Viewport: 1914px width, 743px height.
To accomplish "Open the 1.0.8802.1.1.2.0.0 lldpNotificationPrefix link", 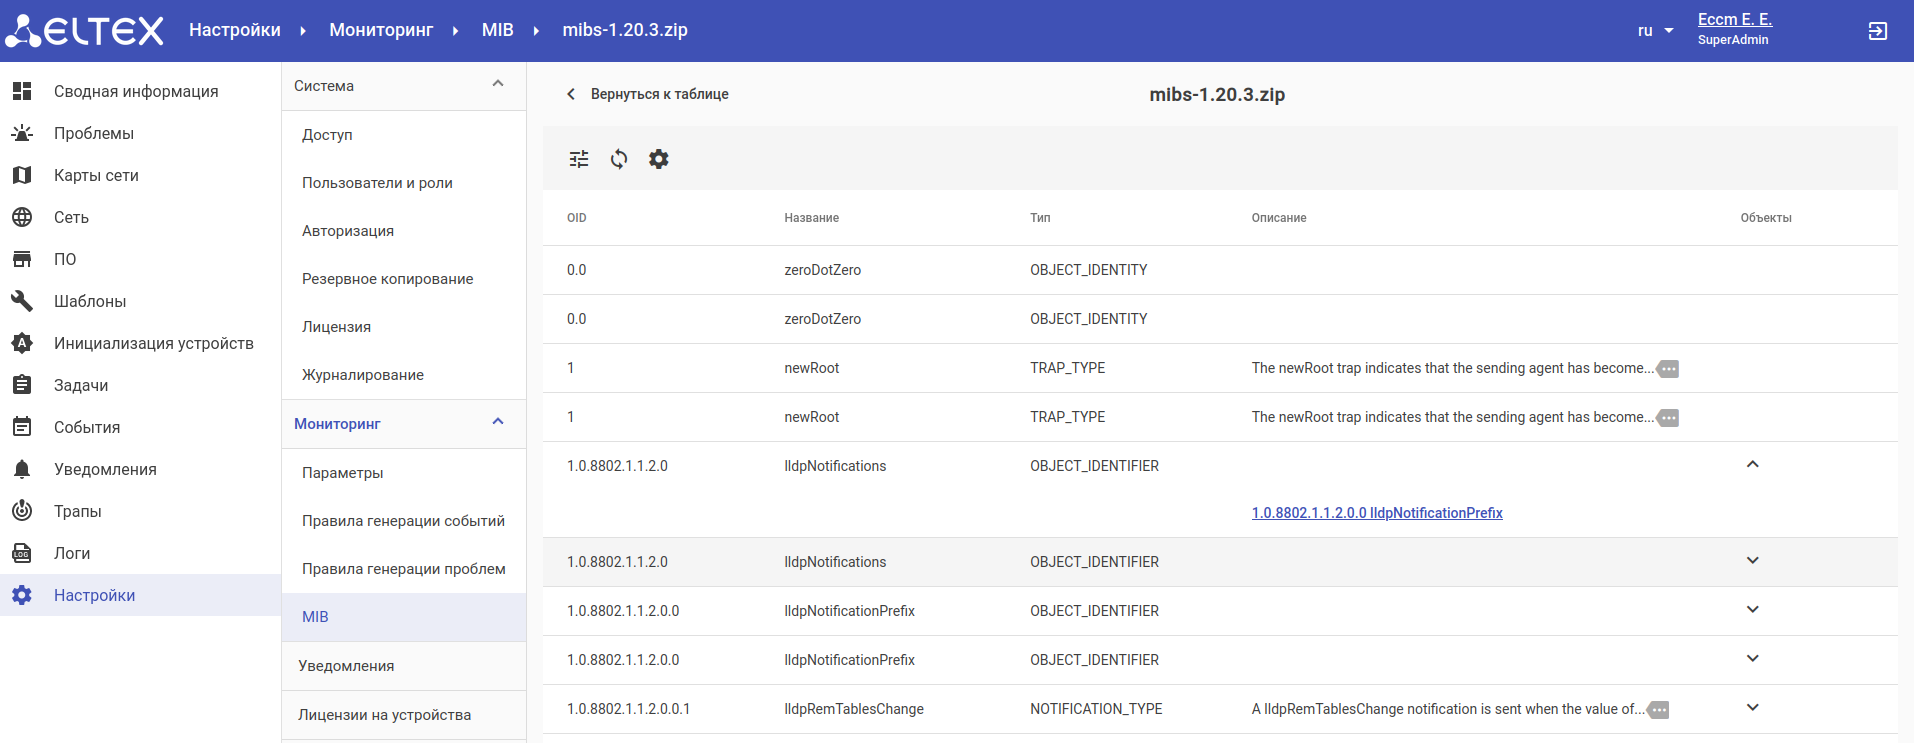I will 1376,513.
